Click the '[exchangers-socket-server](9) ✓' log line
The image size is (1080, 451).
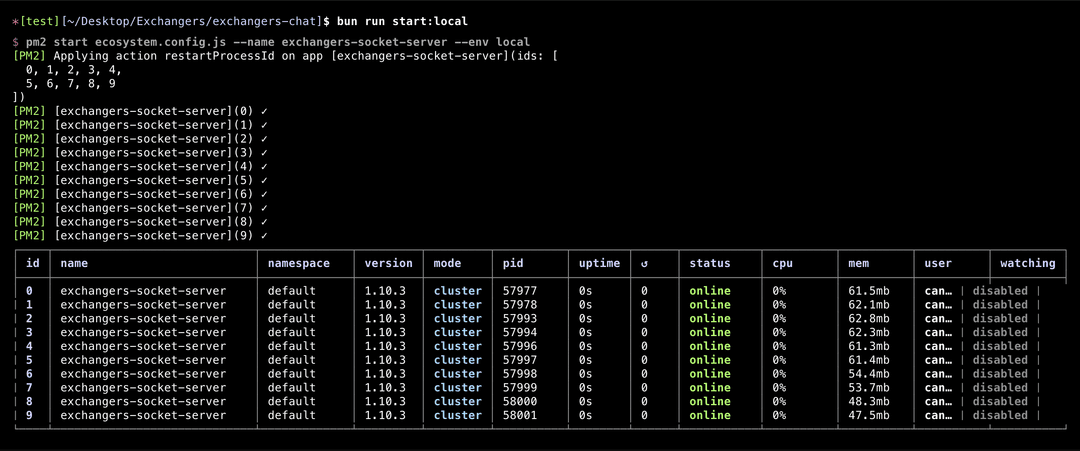(141, 235)
